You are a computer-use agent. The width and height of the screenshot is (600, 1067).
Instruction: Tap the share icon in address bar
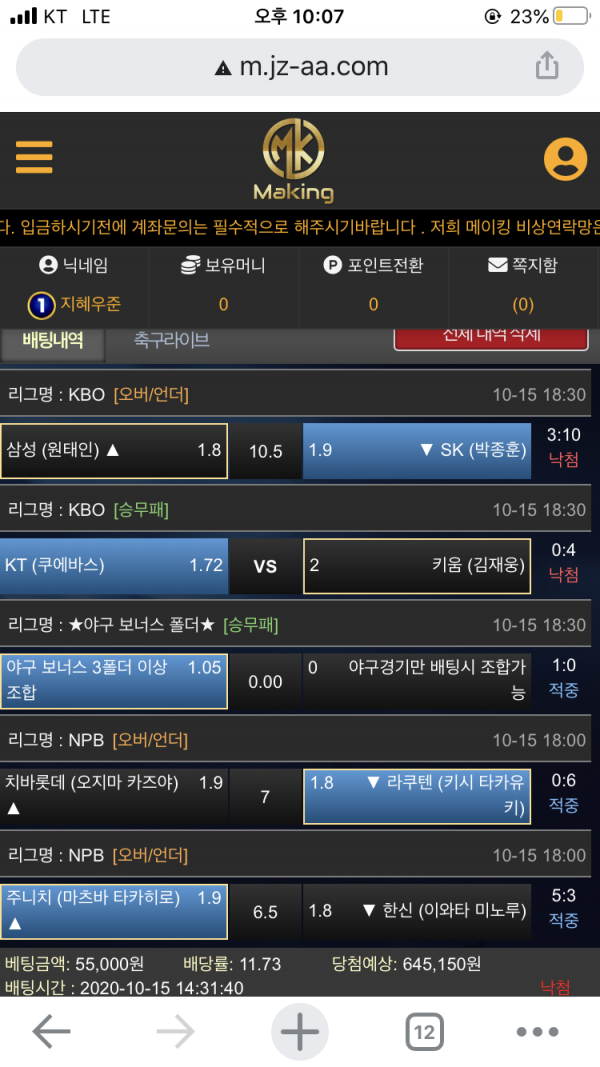click(x=547, y=66)
